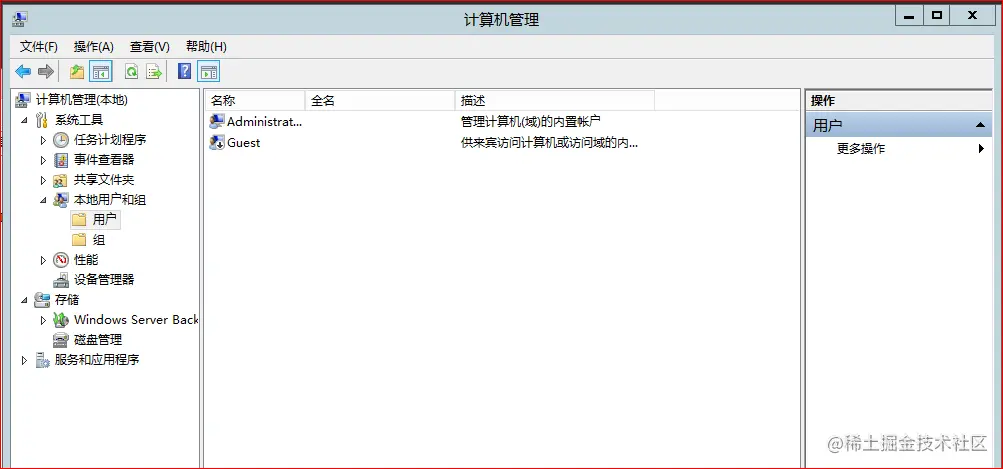The image size is (1003, 469).
Task: Click the Export List toolbar icon
Action: (154, 72)
